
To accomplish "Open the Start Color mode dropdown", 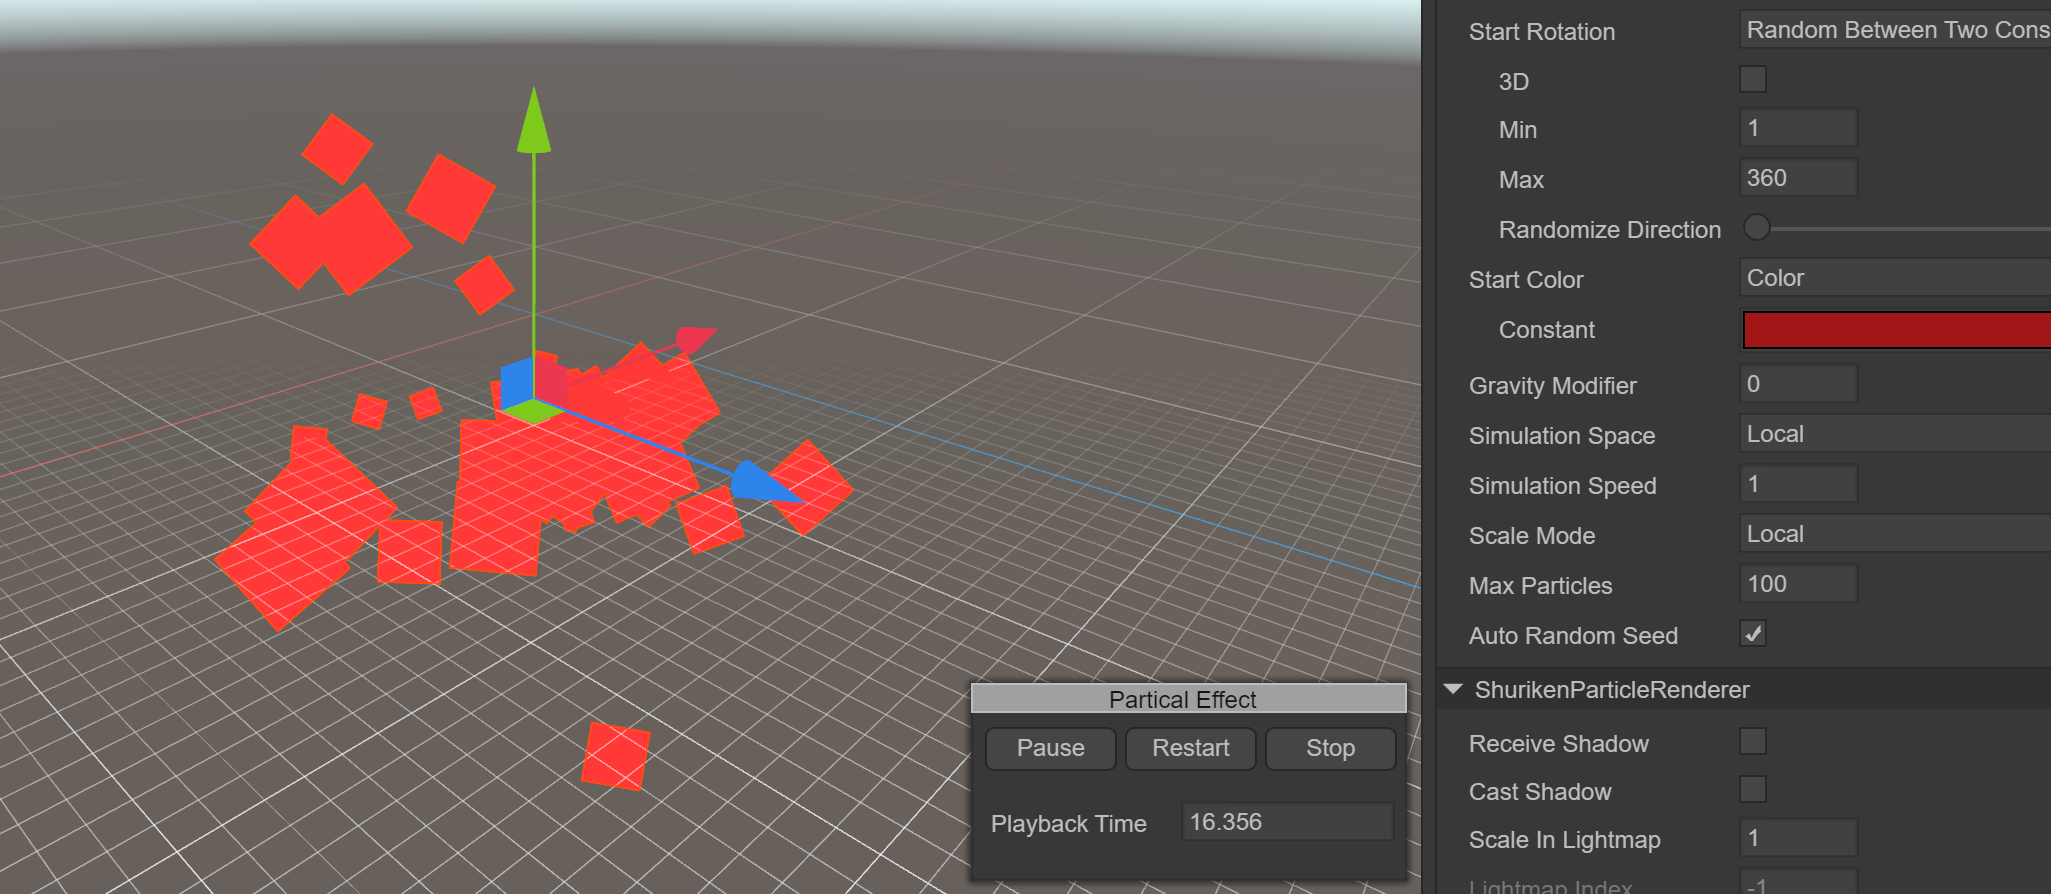I will point(1894,278).
